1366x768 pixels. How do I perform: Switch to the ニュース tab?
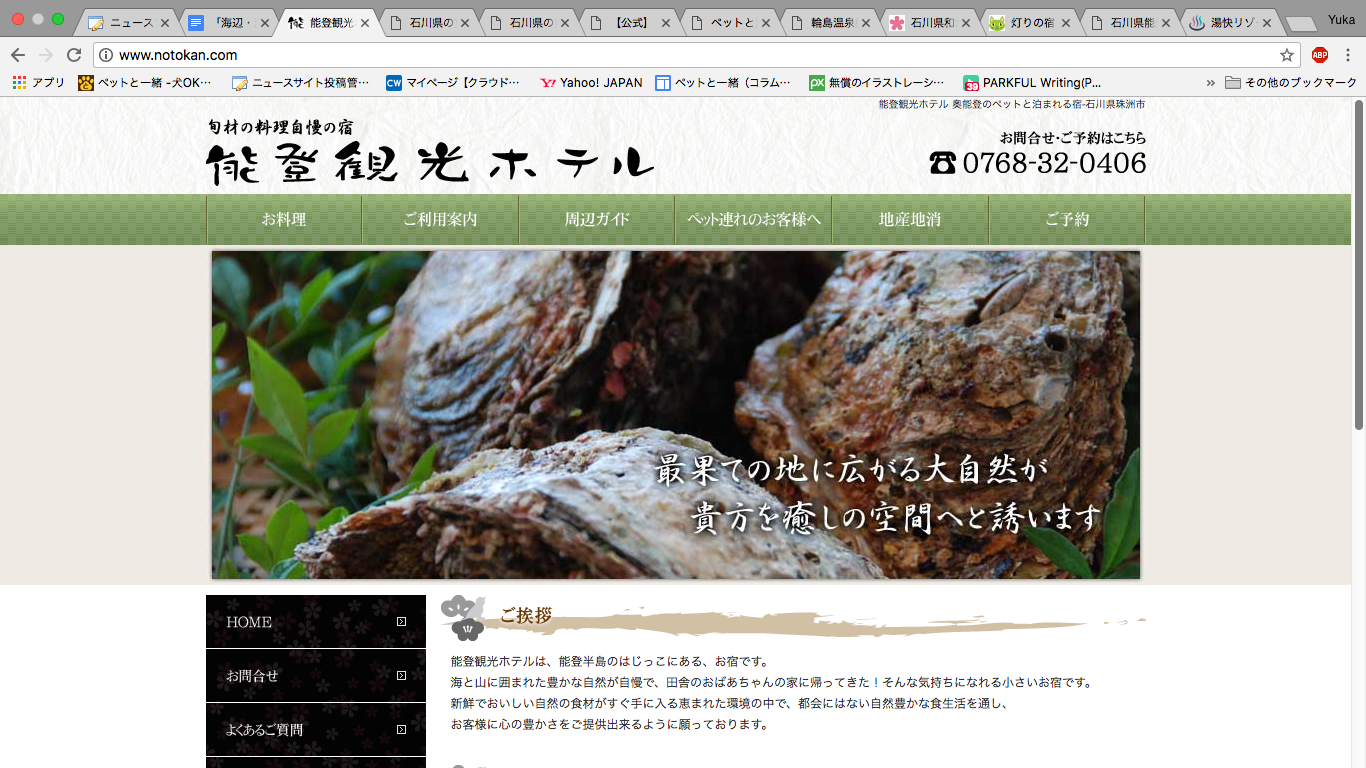(x=128, y=22)
